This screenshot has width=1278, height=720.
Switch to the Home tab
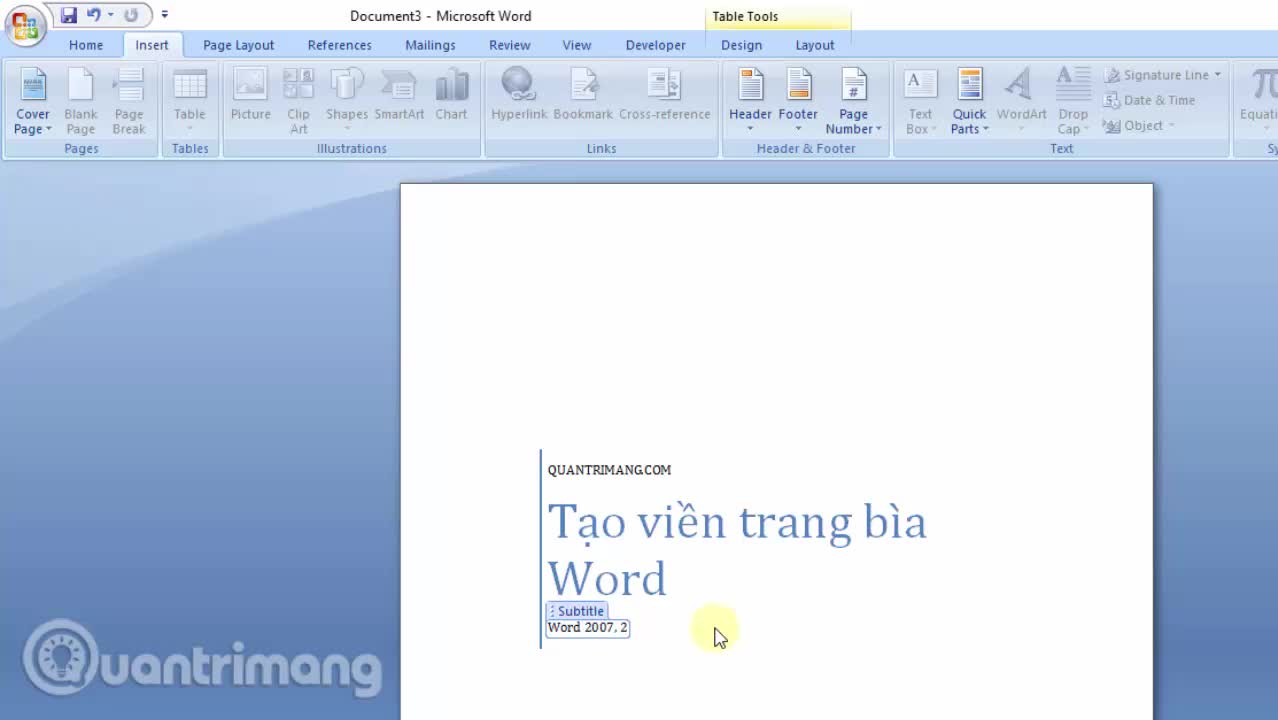86,45
